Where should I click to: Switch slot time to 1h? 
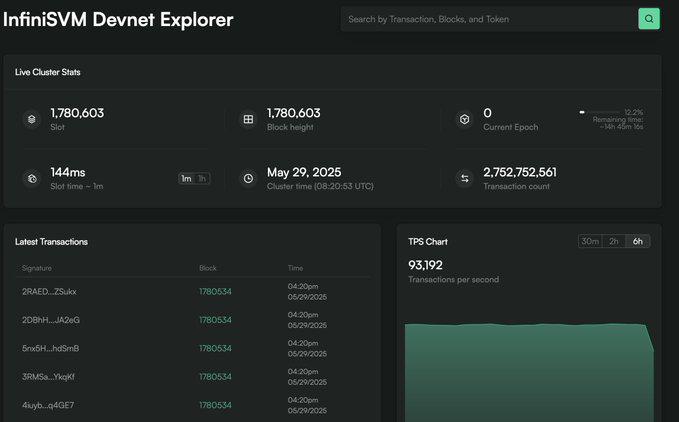click(202, 179)
